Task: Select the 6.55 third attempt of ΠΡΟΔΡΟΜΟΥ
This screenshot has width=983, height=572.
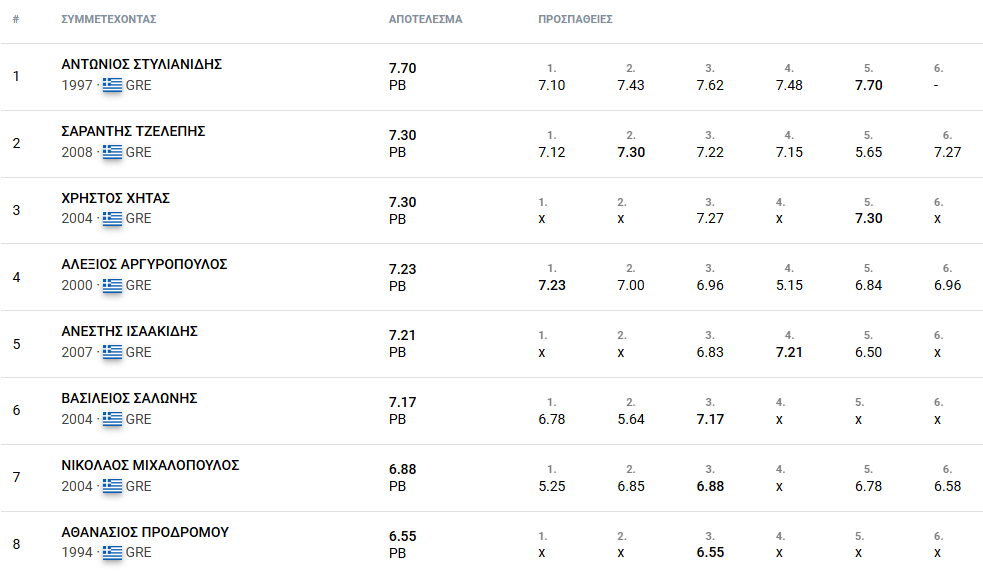Action: coord(710,553)
